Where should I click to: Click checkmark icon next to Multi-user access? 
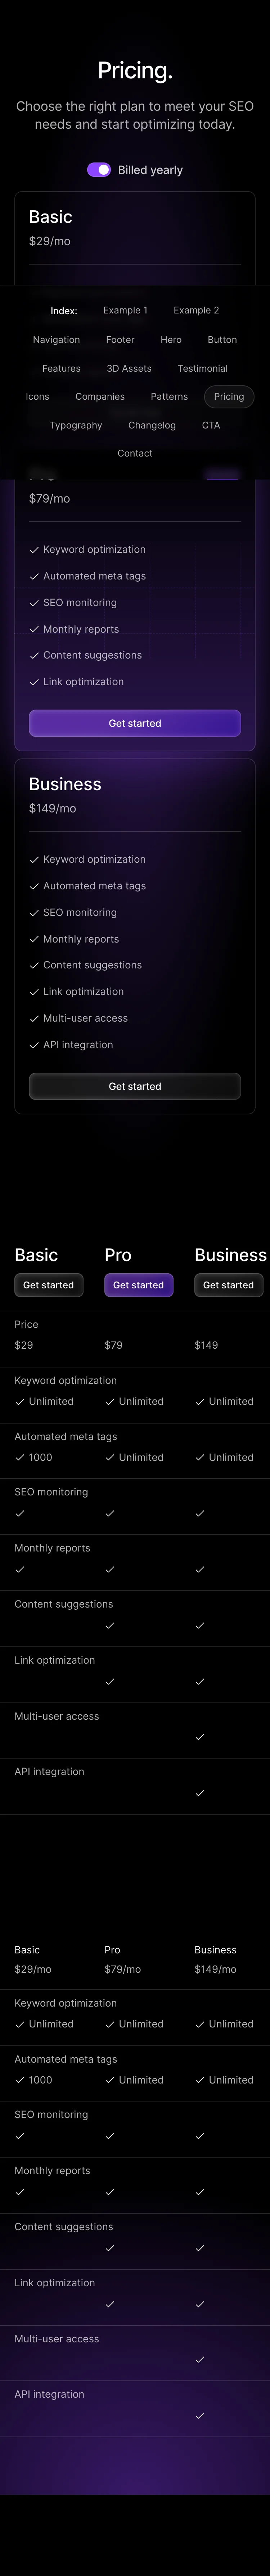point(34,1018)
